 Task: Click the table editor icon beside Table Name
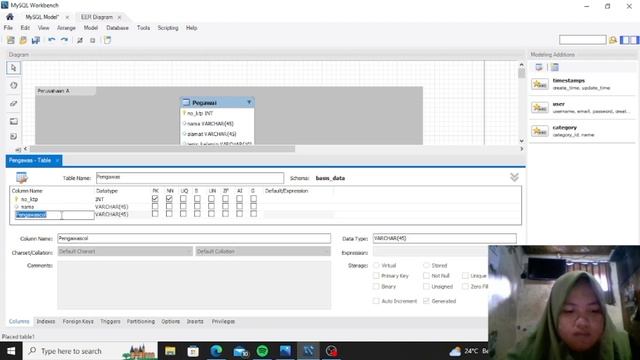pos(22,178)
